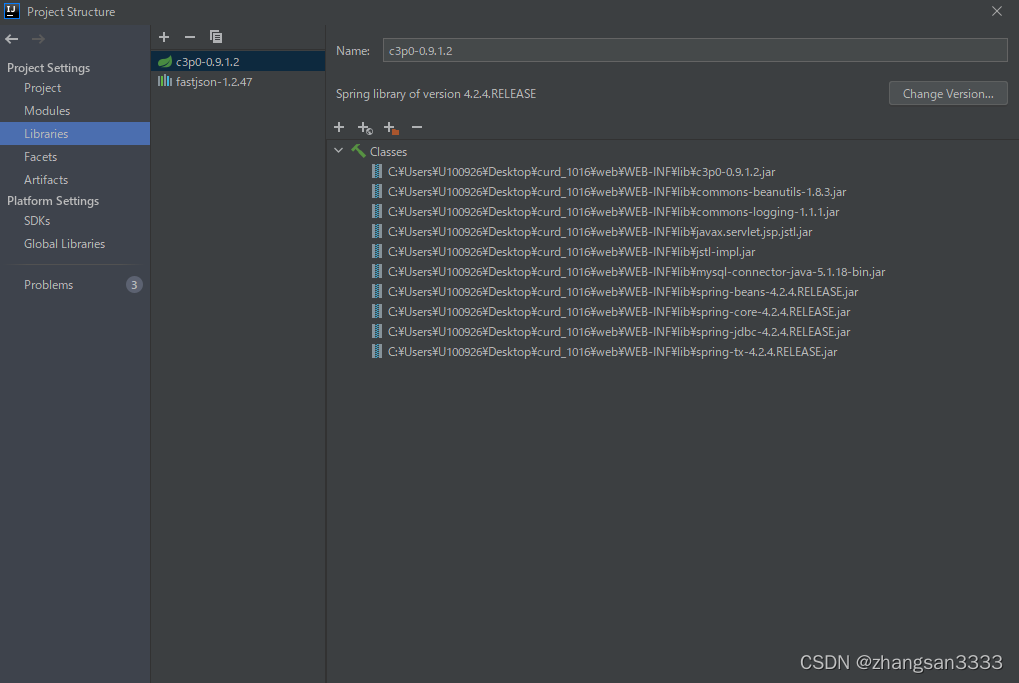Click the IntelliJ logo in title bar
Screen dimensions: 1019x683
pos(12,11)
